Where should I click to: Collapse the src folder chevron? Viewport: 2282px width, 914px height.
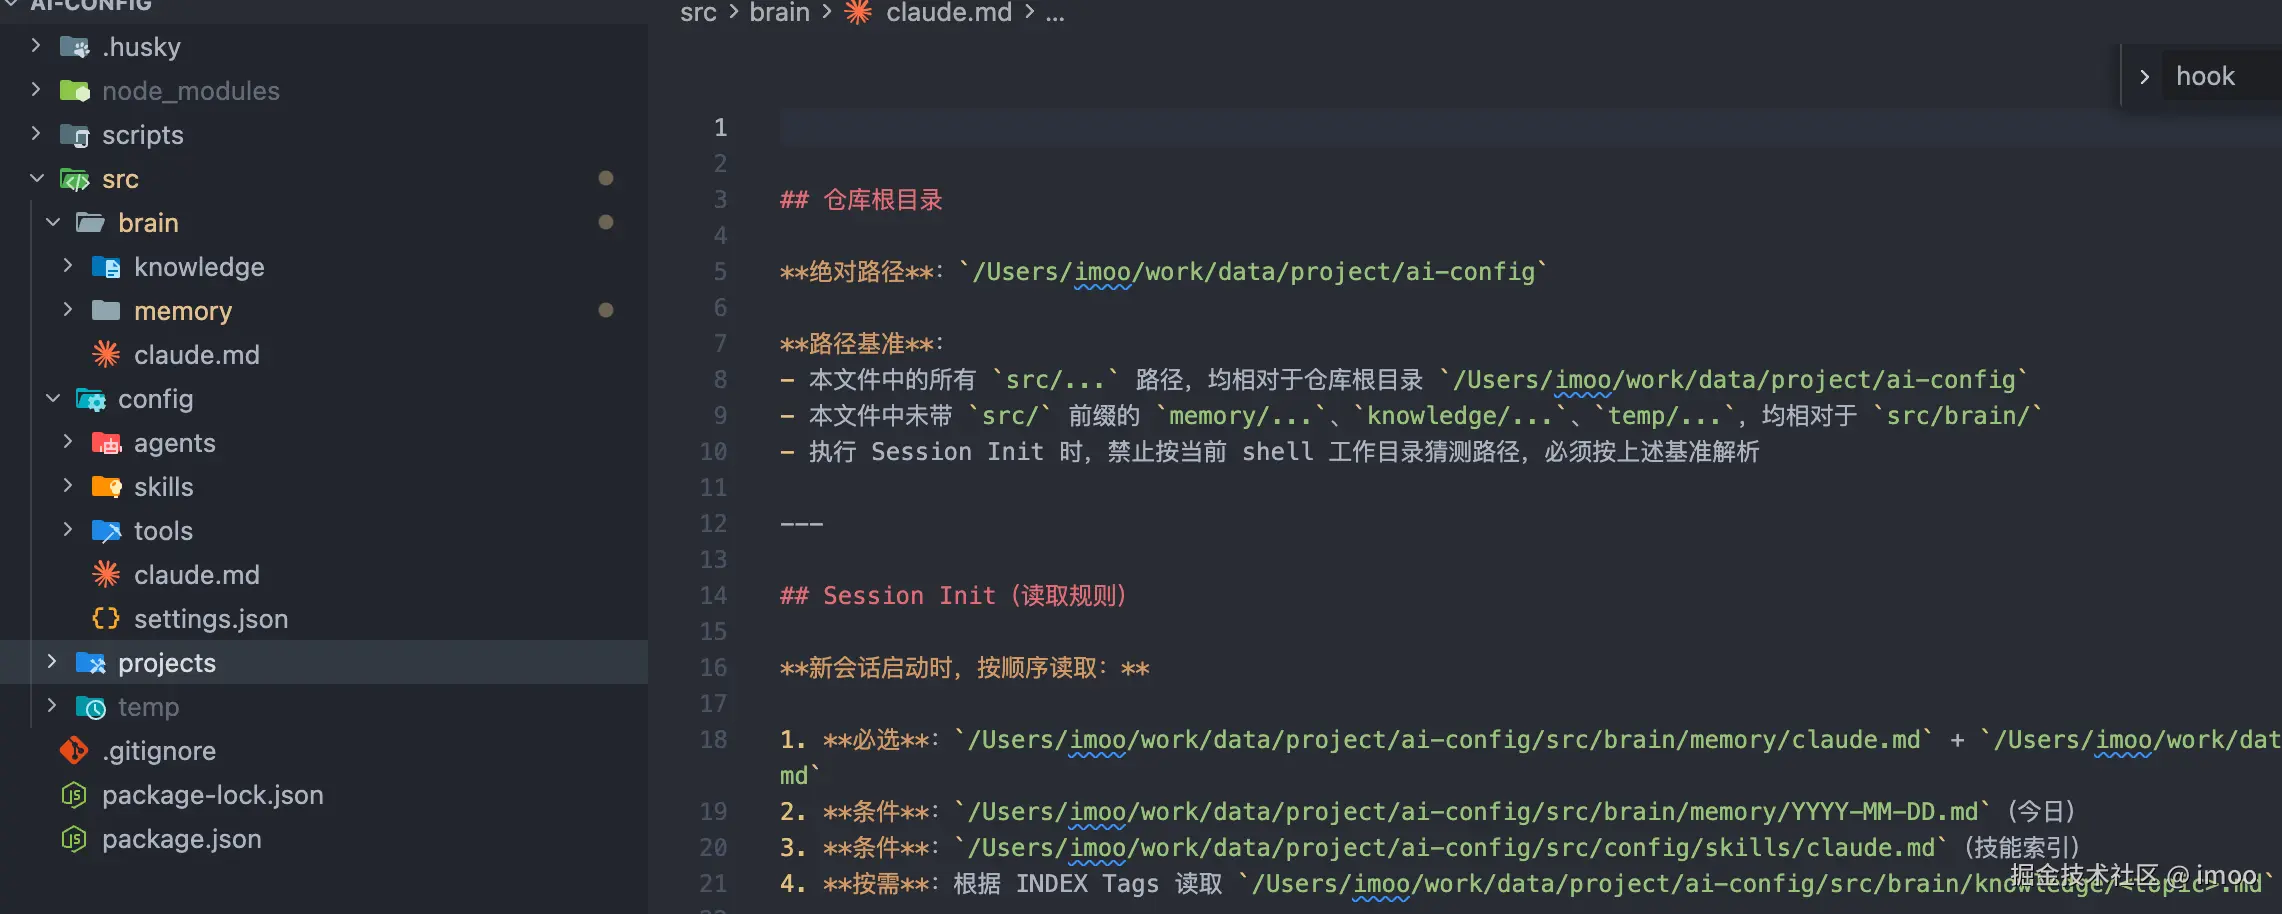coord(37,179)
